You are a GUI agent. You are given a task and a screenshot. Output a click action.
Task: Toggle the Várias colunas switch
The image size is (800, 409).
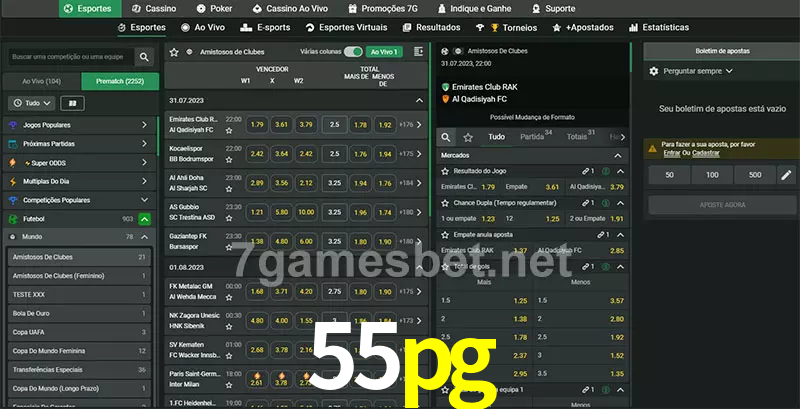tap(352, 51)
